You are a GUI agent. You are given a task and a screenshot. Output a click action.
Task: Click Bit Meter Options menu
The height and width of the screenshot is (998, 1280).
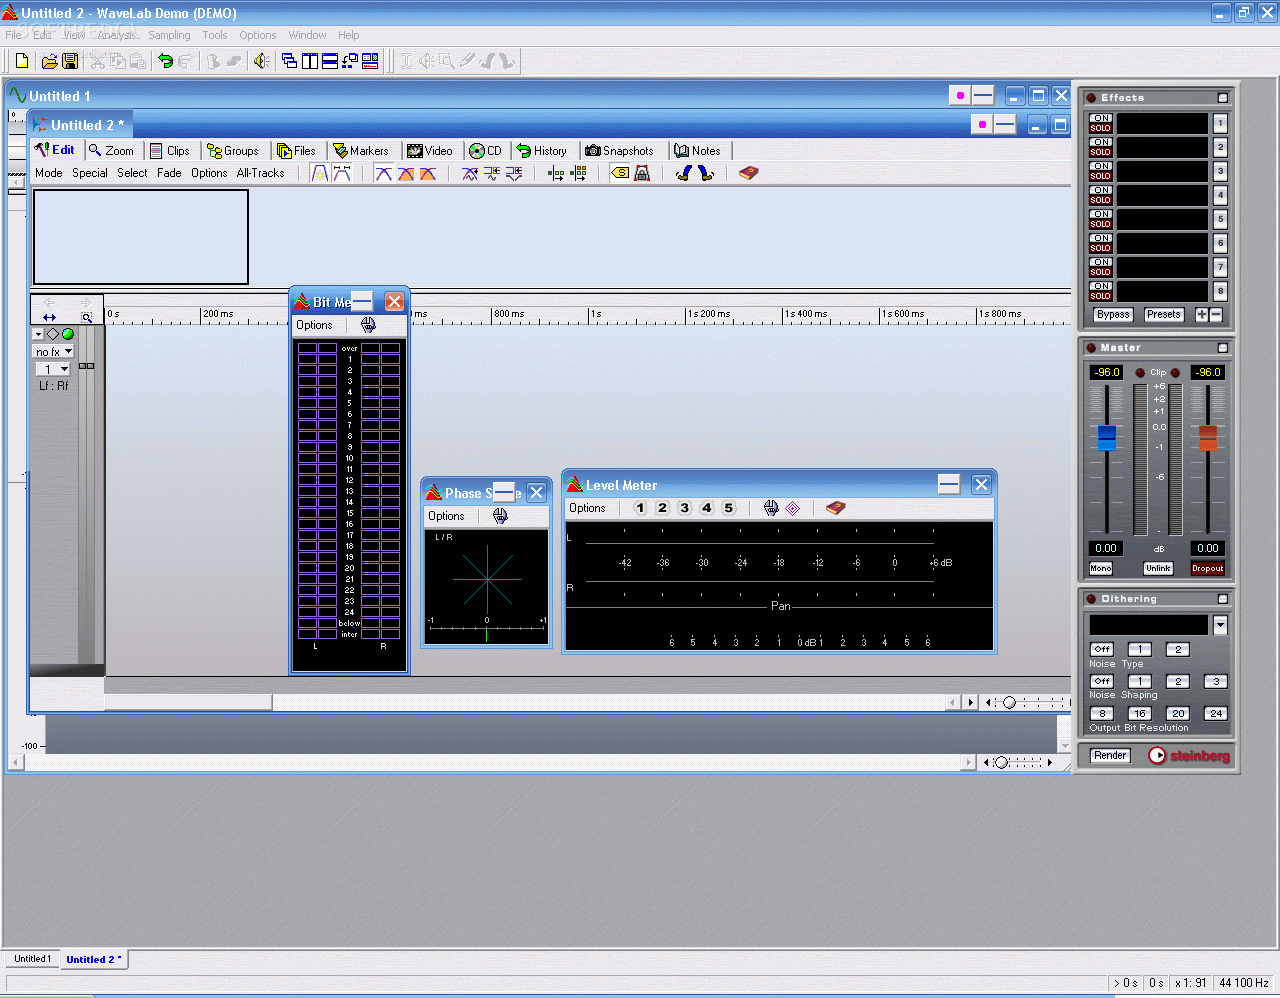pos(314,325)
